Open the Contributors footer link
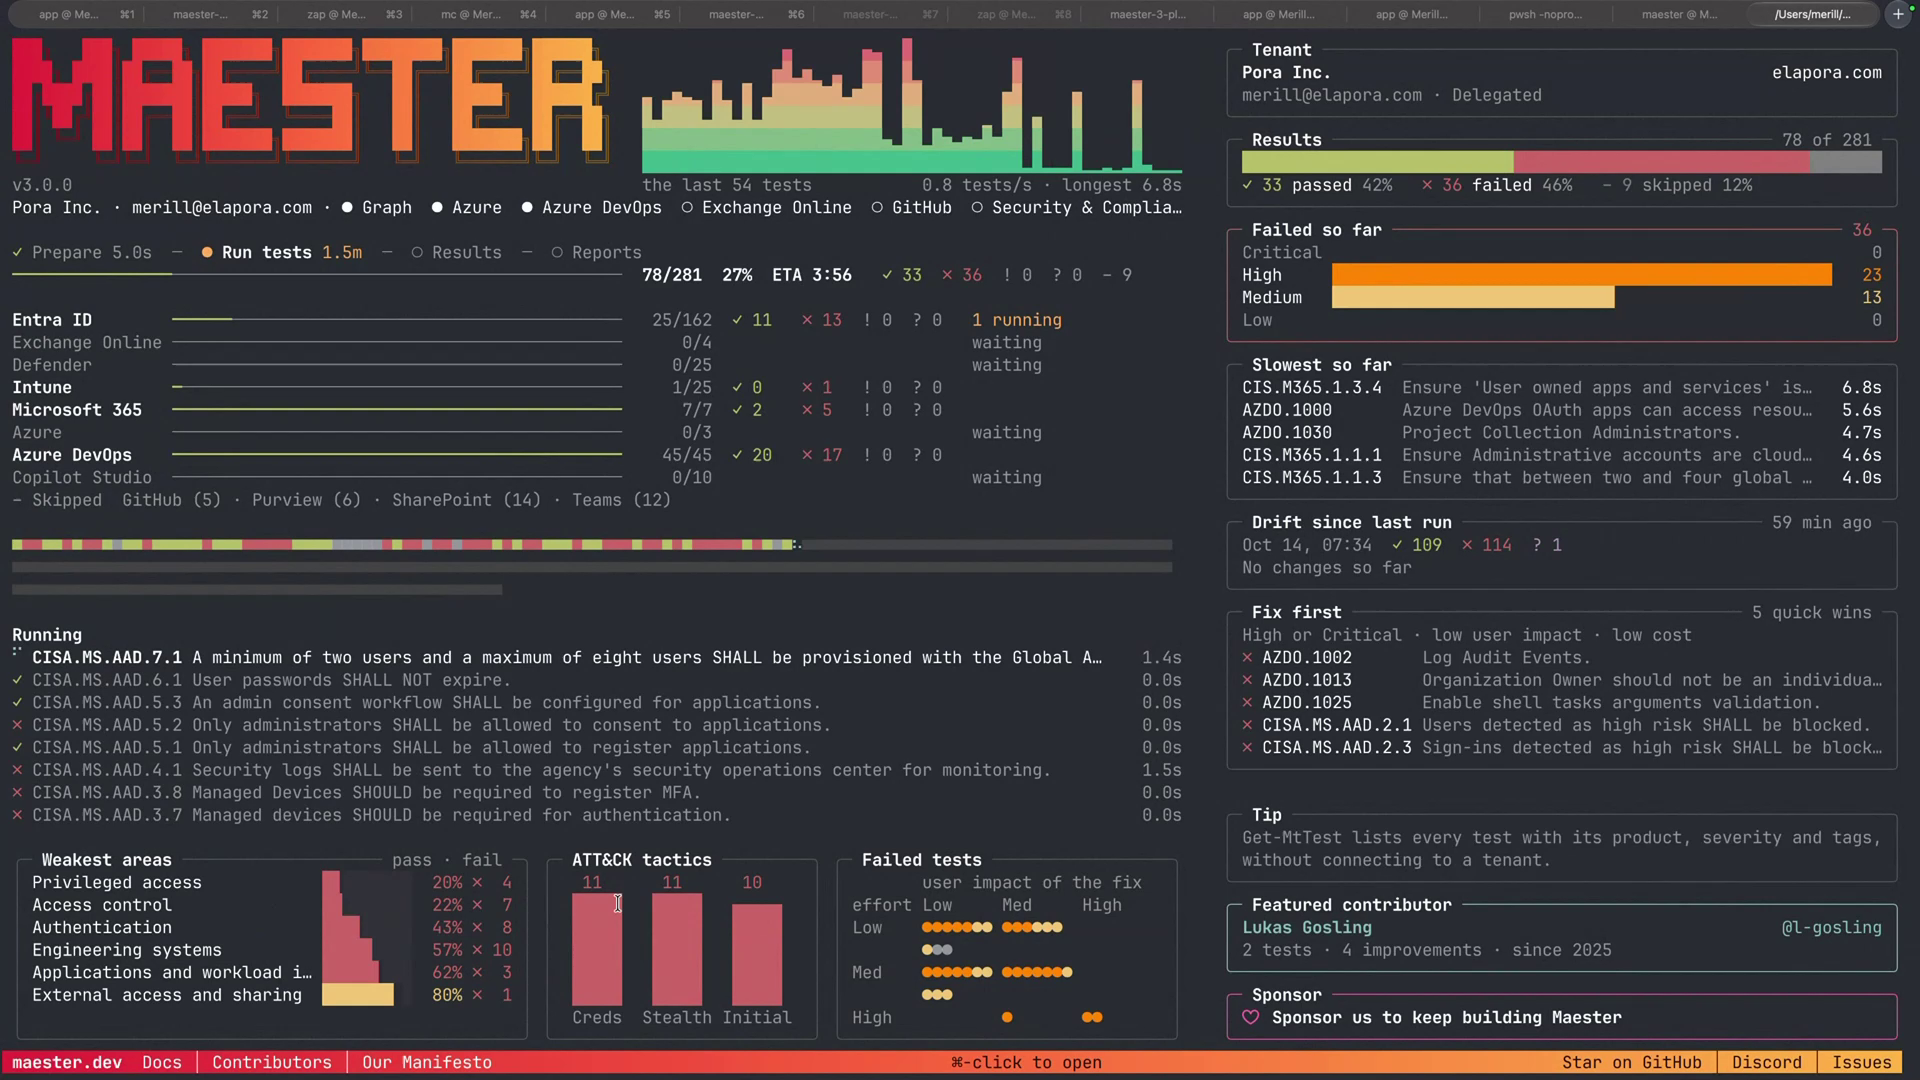 click(x=272, y=1062)
